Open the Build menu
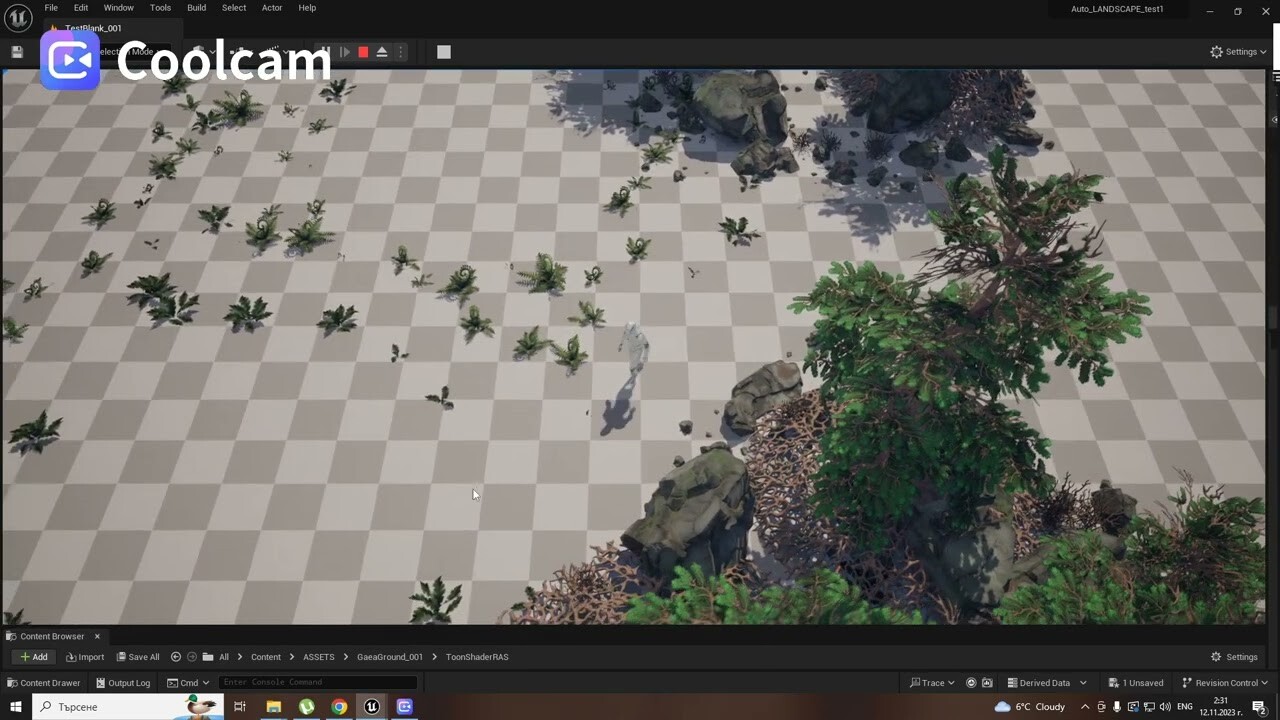This screenshot has height=720, width=1280. pyautogui.click(x=196, y=7)
